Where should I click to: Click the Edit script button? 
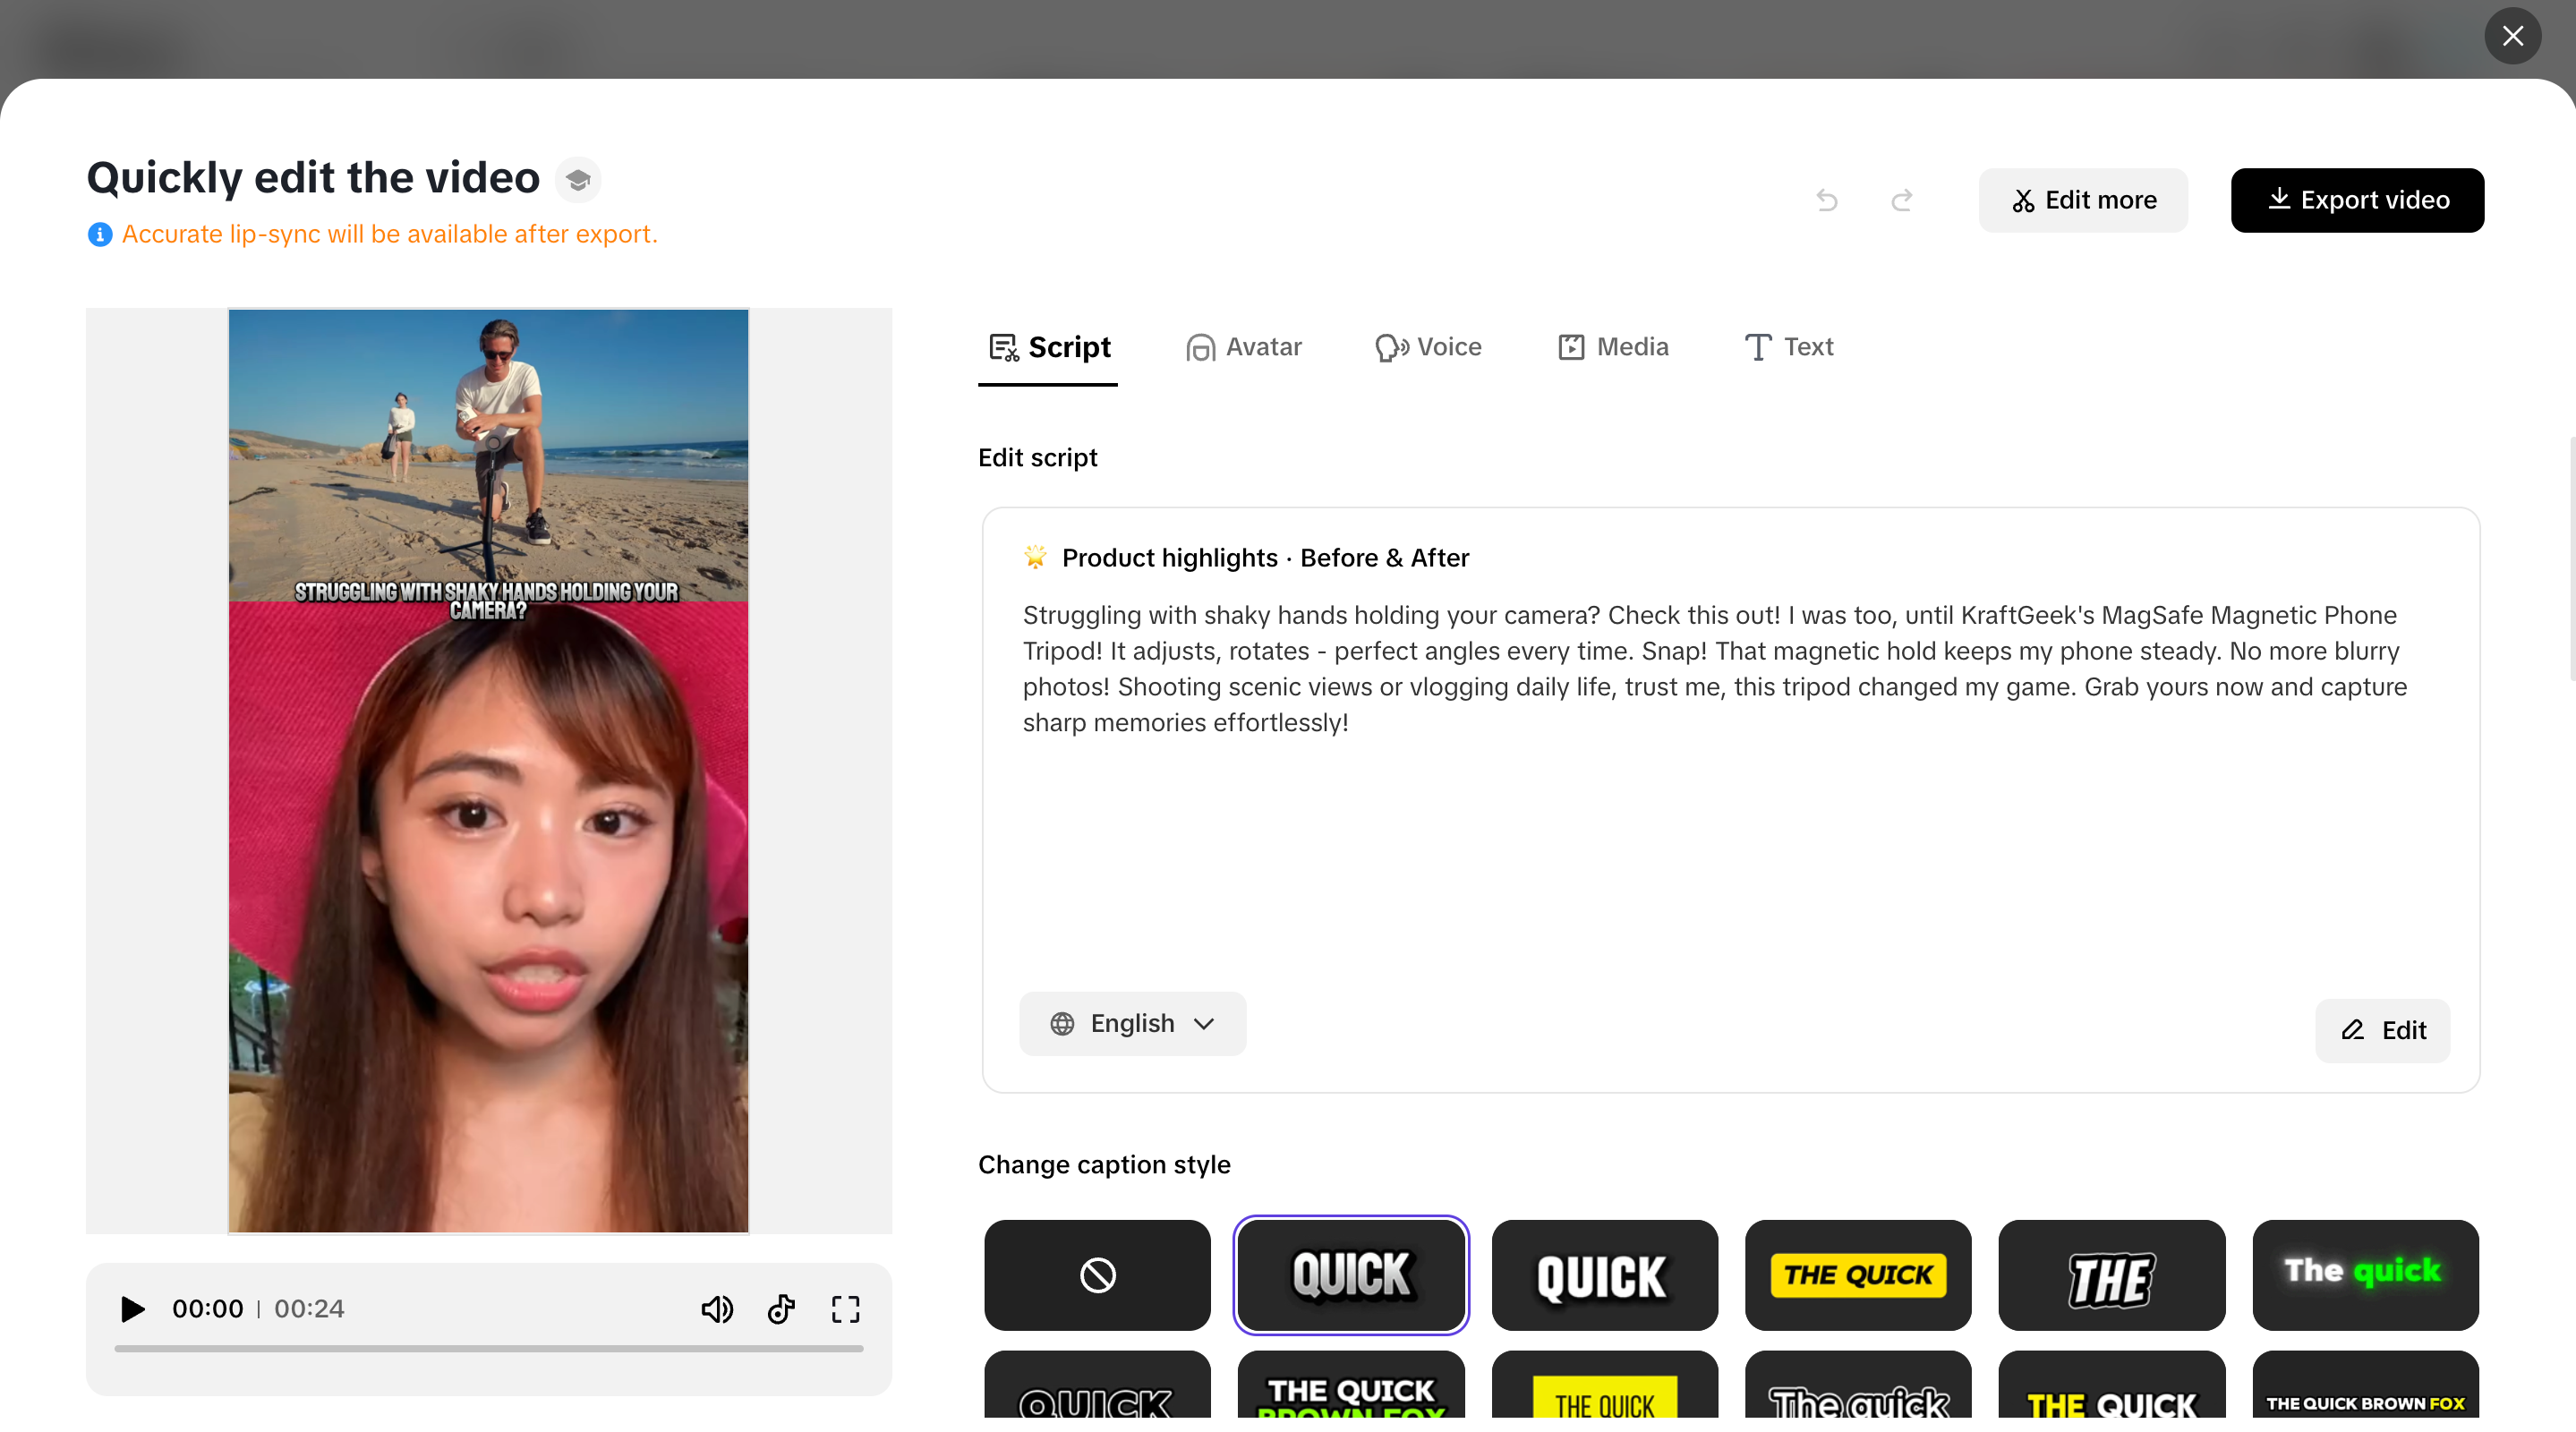pyautogui.click(x=2383, y=1030)
